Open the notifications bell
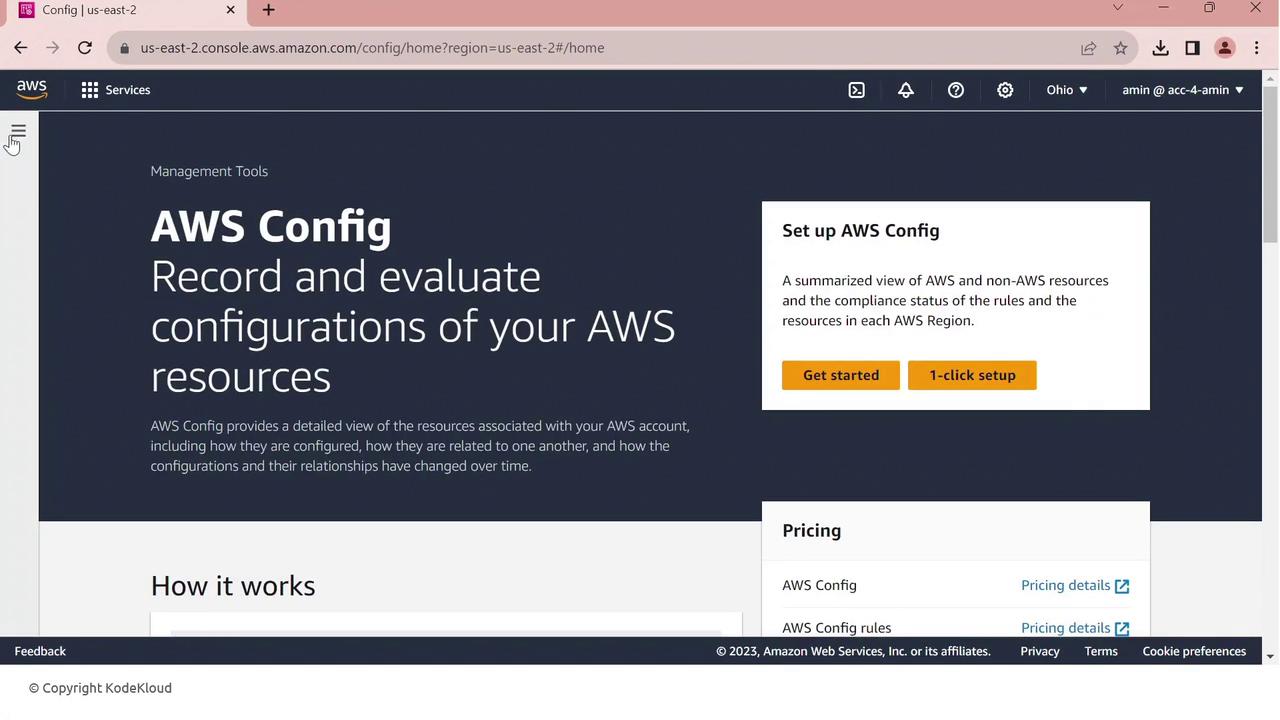The width and height of the screenshot is (1280, 720). pos(906,90)
